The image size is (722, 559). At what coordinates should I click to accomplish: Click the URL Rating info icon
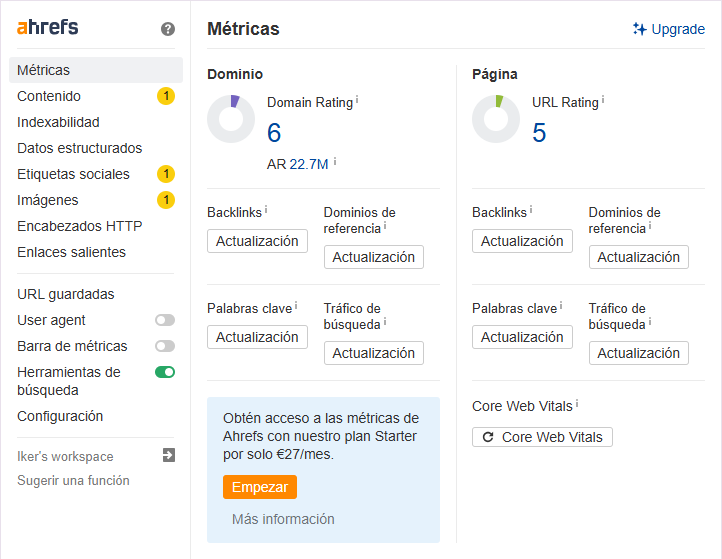(x=603, y=99)
